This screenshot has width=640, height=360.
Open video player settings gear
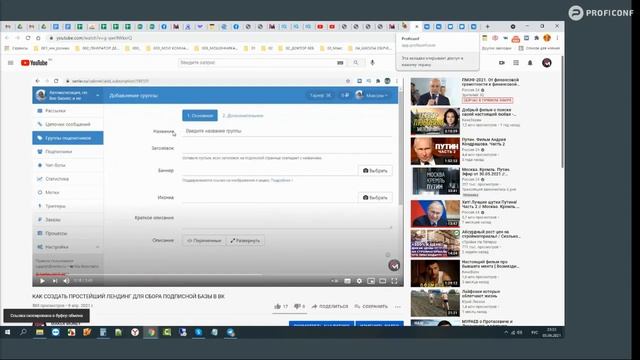pyautogui.click(x=359, y=281)
